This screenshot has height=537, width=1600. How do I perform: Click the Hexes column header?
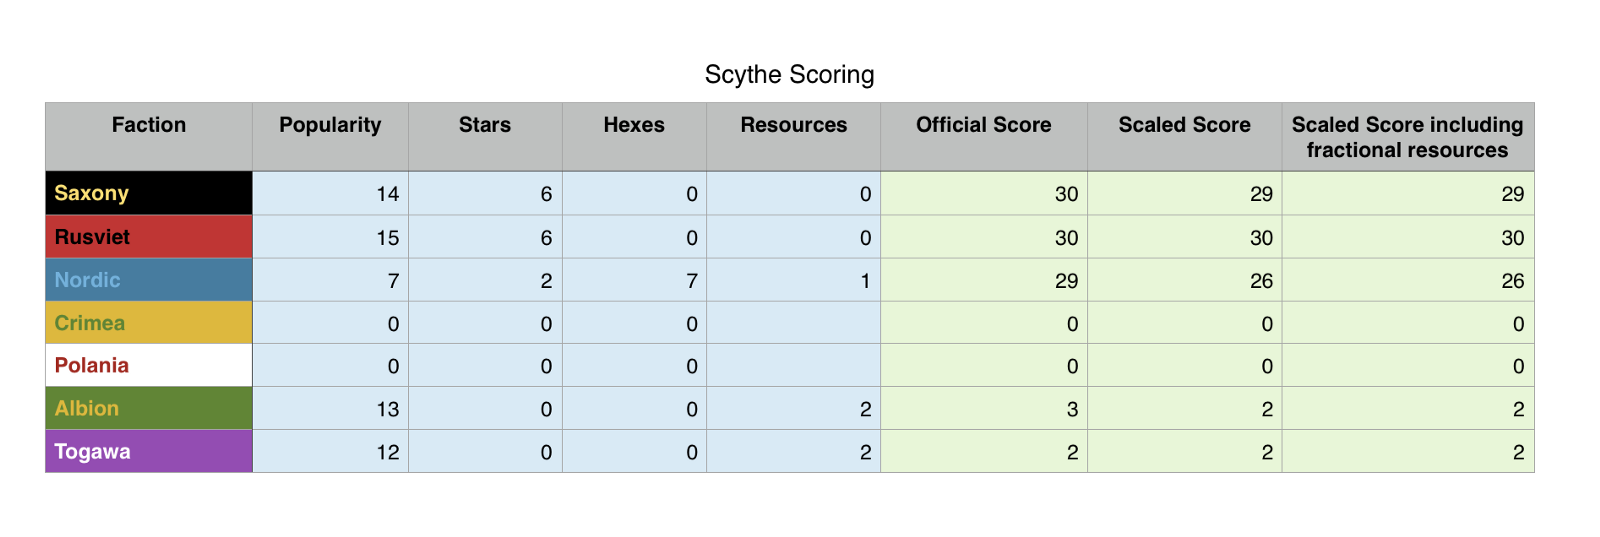pos(634,136)
